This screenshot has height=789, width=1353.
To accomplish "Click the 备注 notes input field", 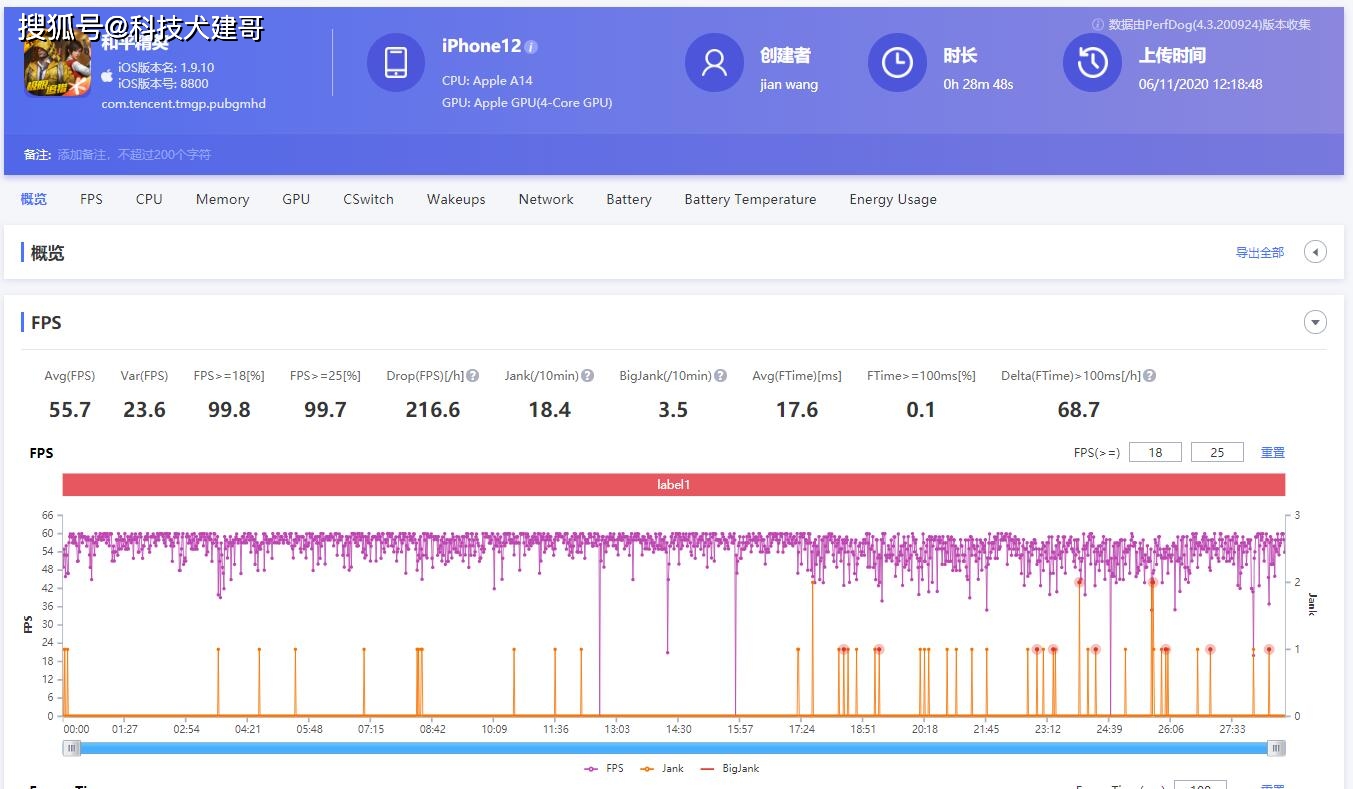I will tap(134, 155).
